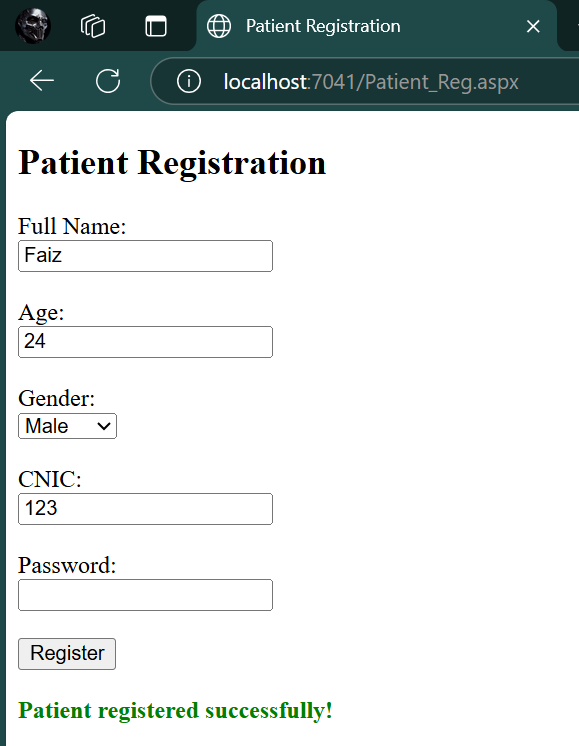
Task: Toggle the vertical tabs icon
Action: 156,26
